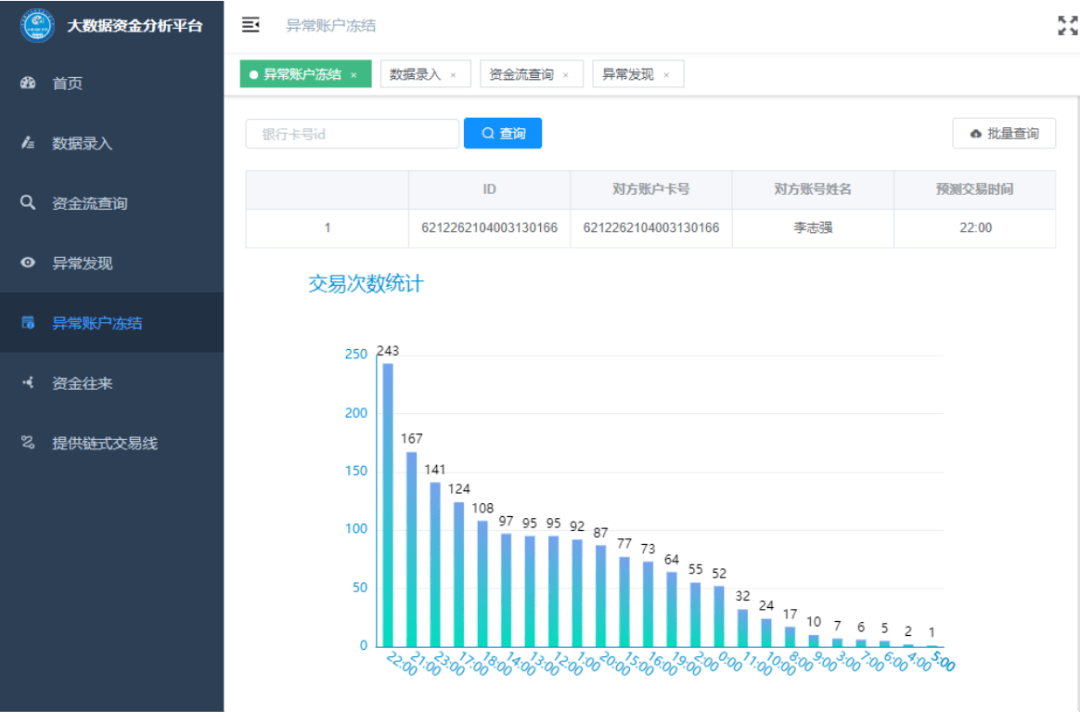1080x712 pixels.
Task: Click the 资金流查询 magnifier icon
Action: [28, 202]
